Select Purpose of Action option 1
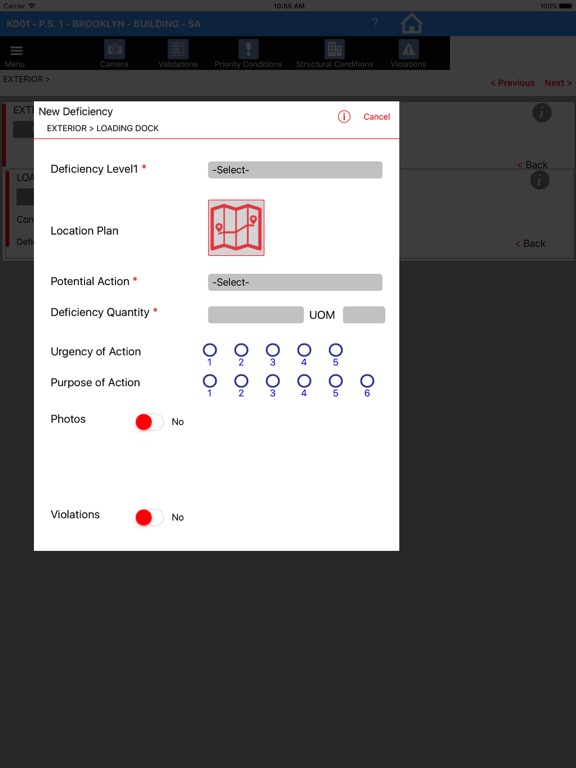This screenshot has width=576, height=768. pyautogui.click(x=210, y=381)
